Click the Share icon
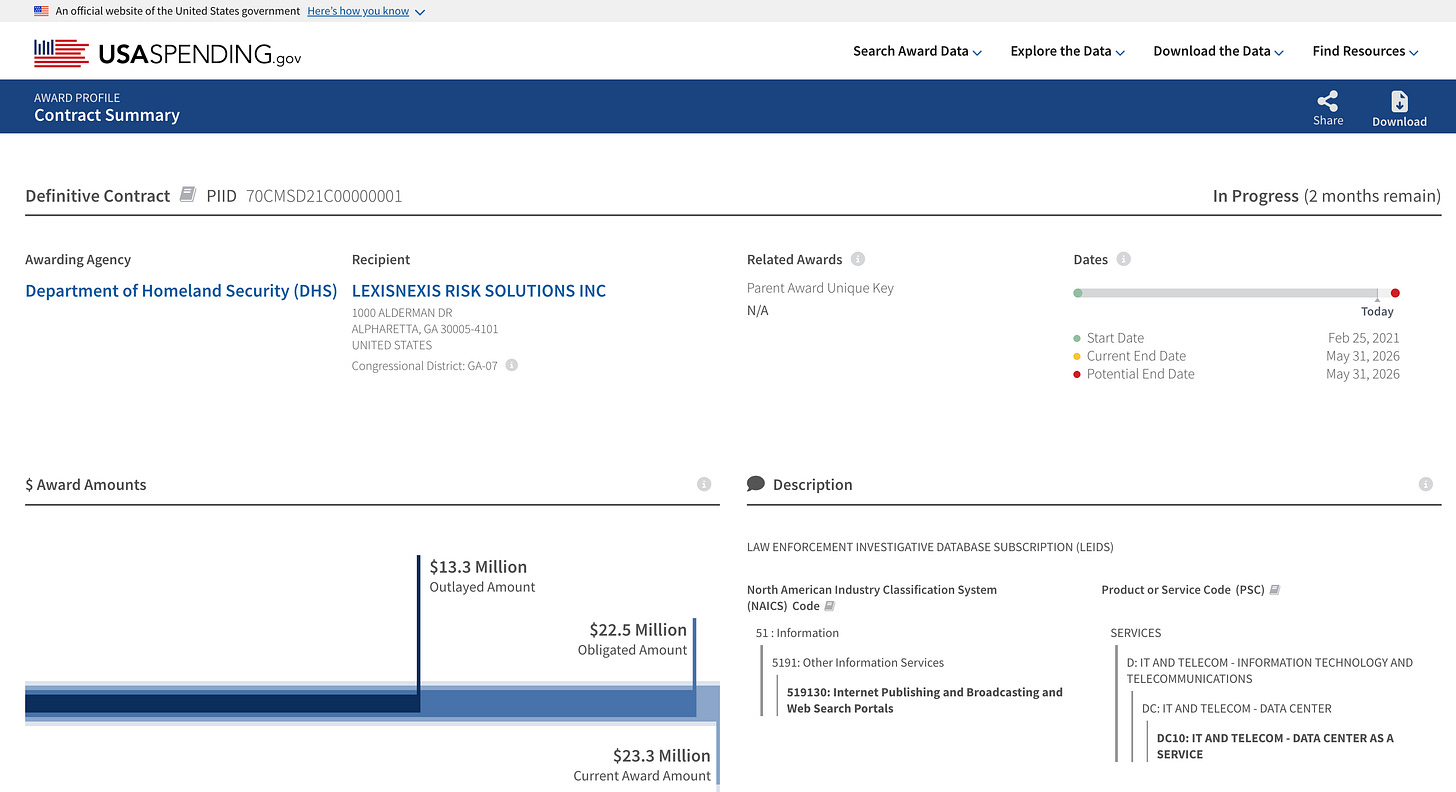1456x792 pixels. [x=1328, y=101]
